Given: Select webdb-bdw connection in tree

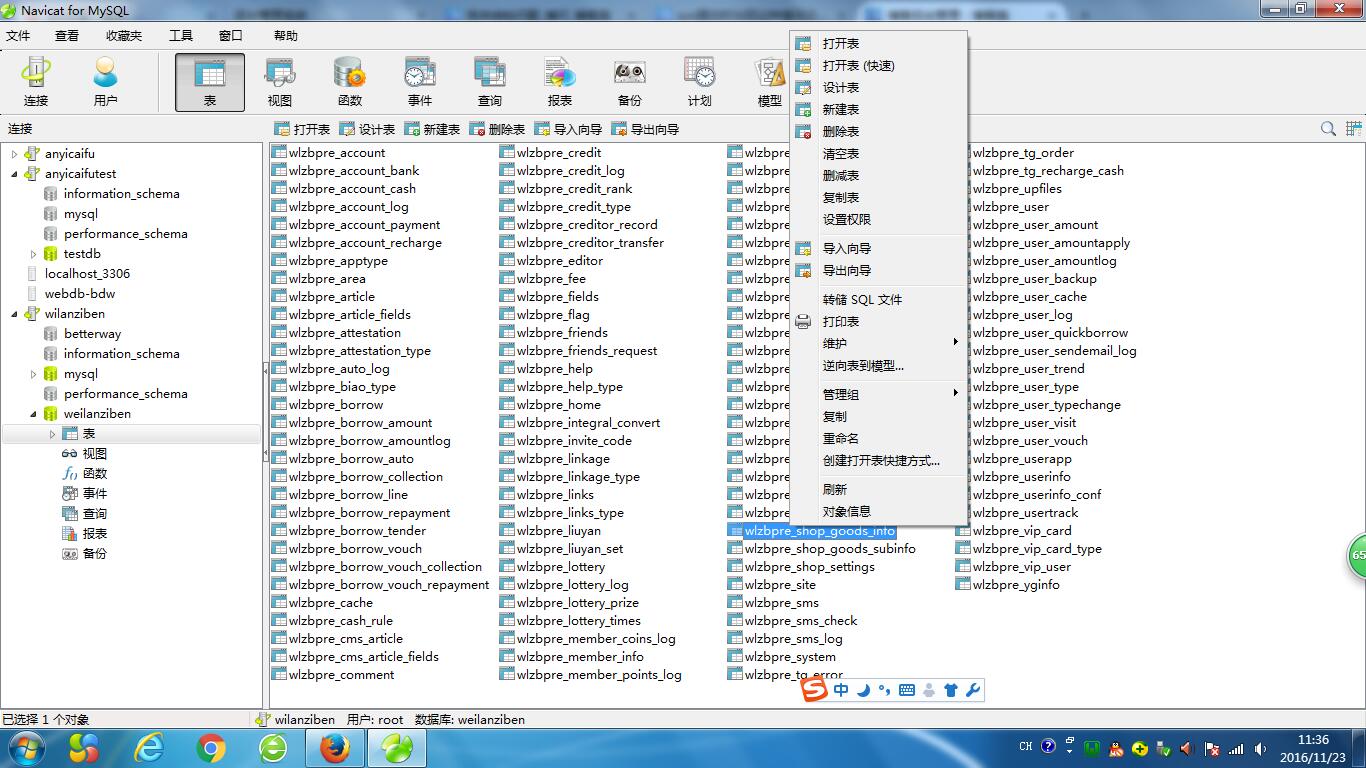Looking at the screenshot, I should (80, 294).
